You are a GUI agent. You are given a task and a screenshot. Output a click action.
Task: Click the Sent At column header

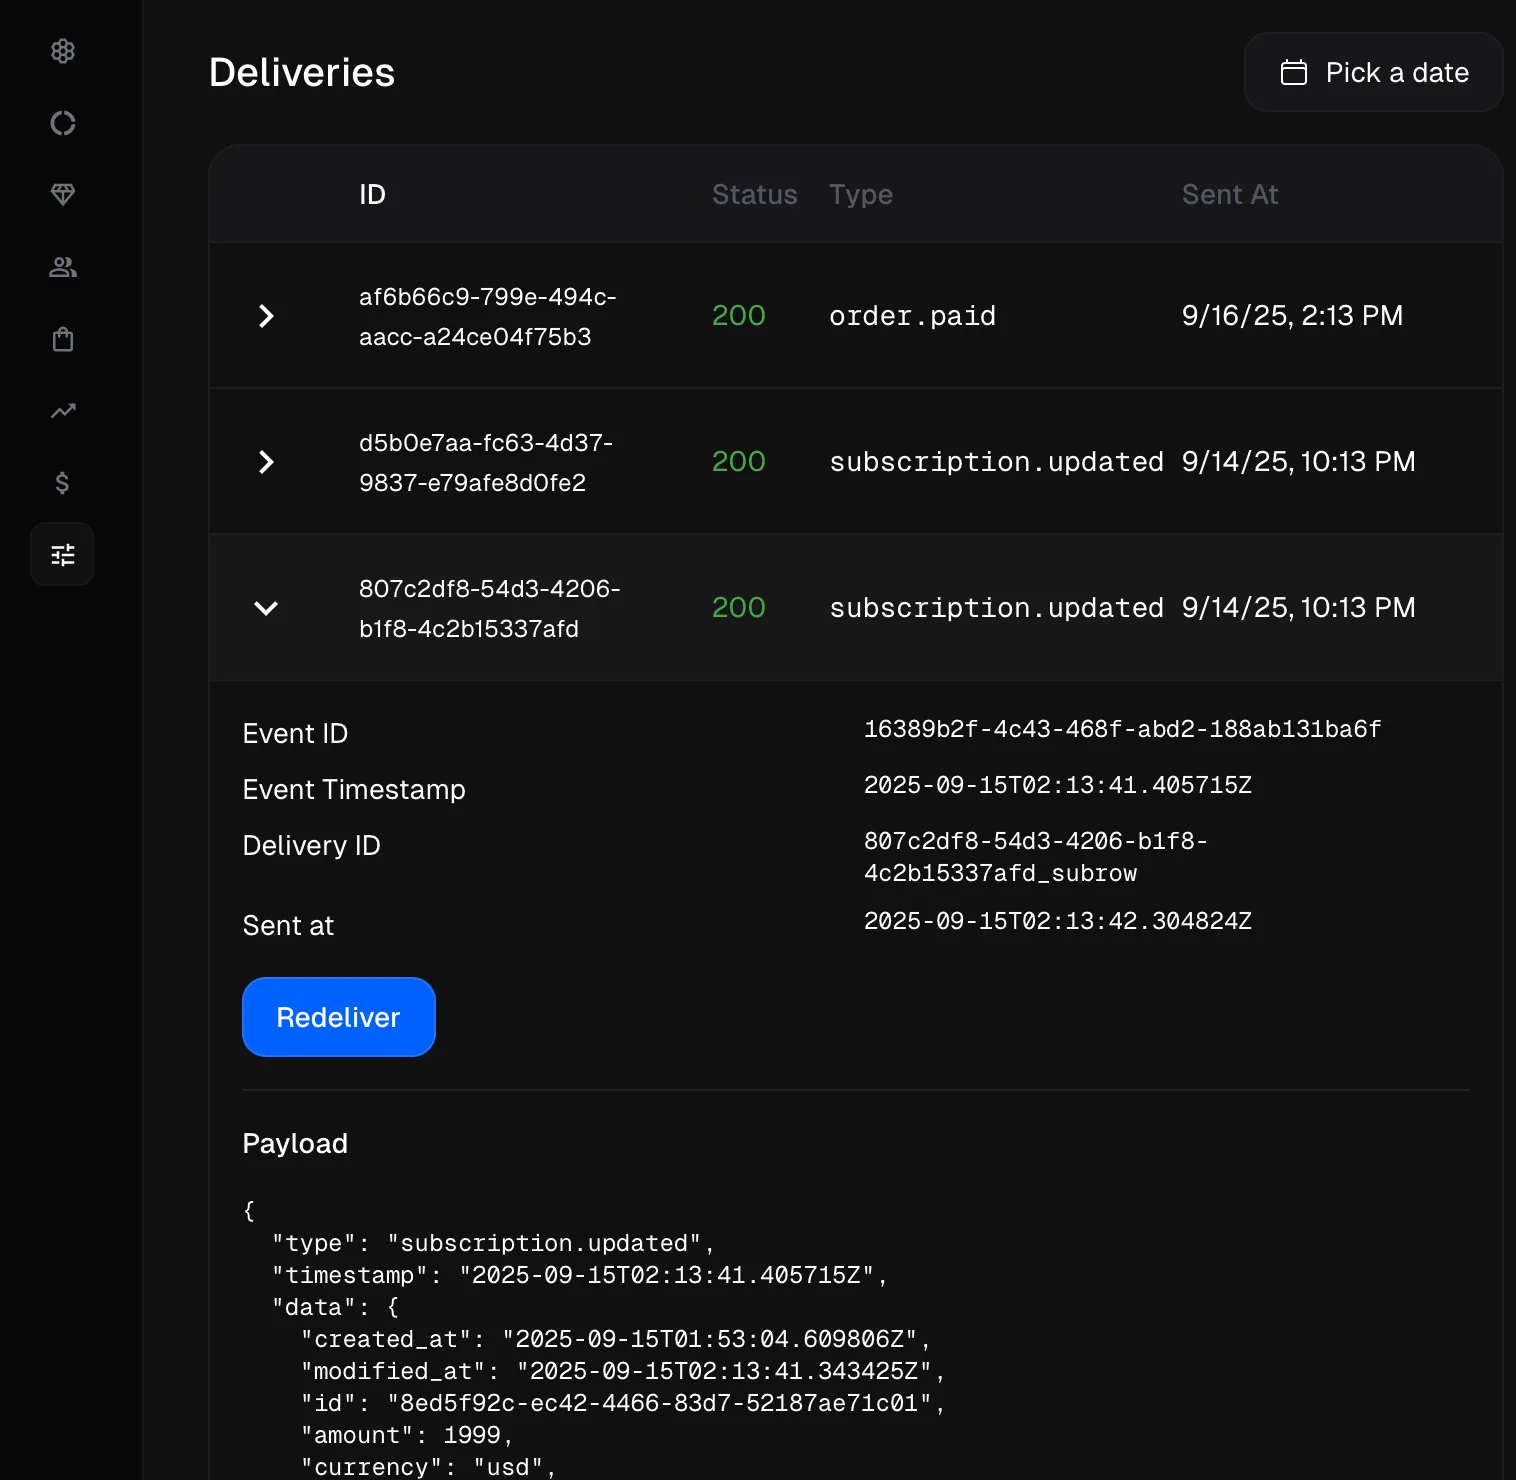pos(1230,194)
